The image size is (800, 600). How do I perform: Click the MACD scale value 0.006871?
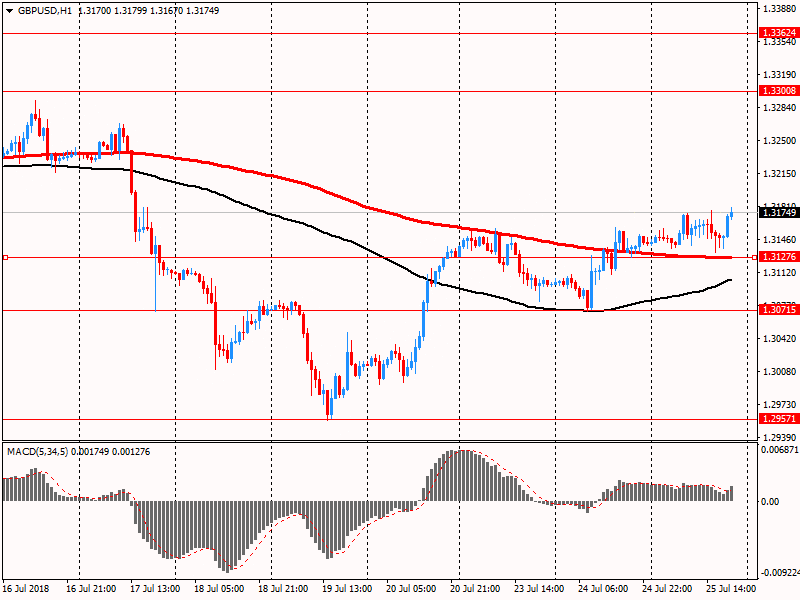pyautogui.click(x=780, y=450)
